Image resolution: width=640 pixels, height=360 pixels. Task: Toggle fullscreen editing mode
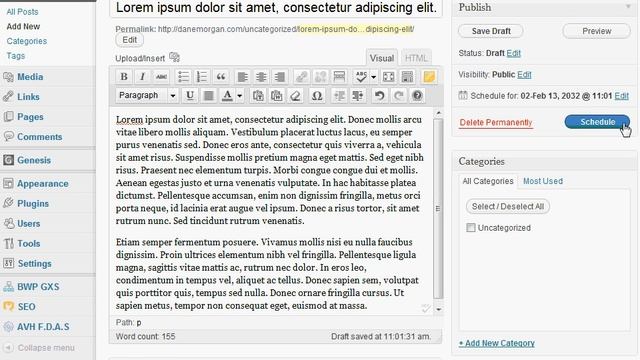coord(389,76)
